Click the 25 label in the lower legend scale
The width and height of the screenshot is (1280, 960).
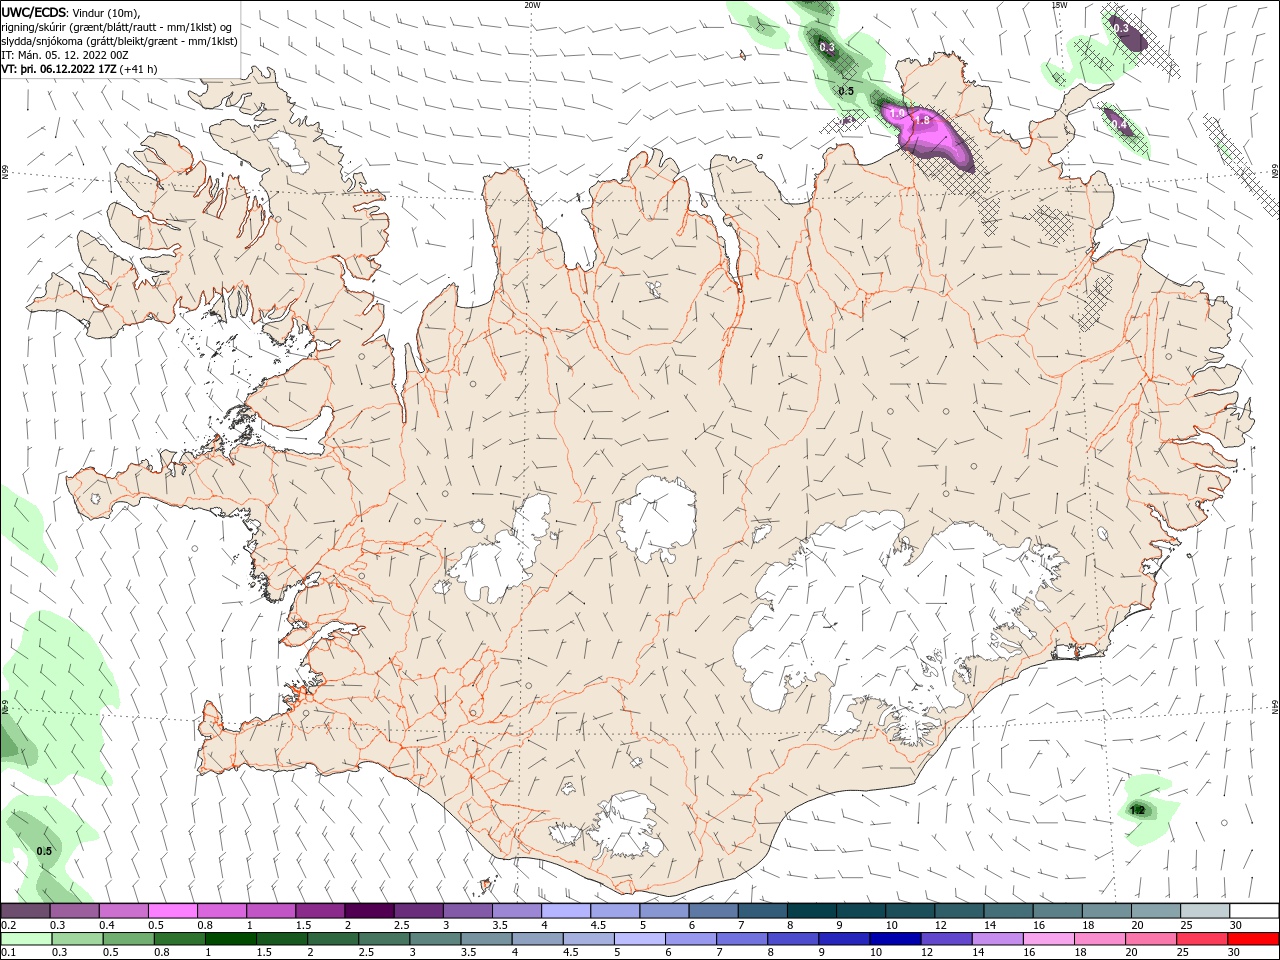point(1185,952)
